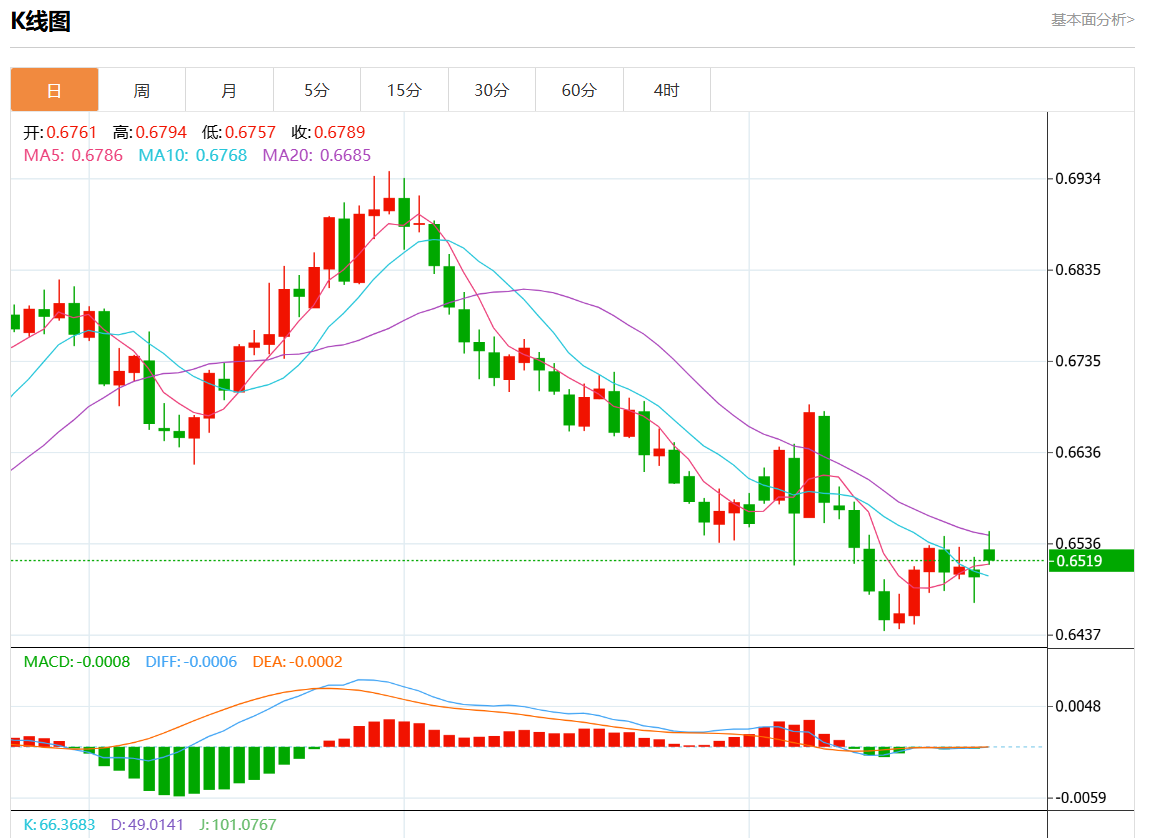Click the 0.6735 price axis label
The width and height of the screenshot is (1162, 838).
click(1078, 361)
